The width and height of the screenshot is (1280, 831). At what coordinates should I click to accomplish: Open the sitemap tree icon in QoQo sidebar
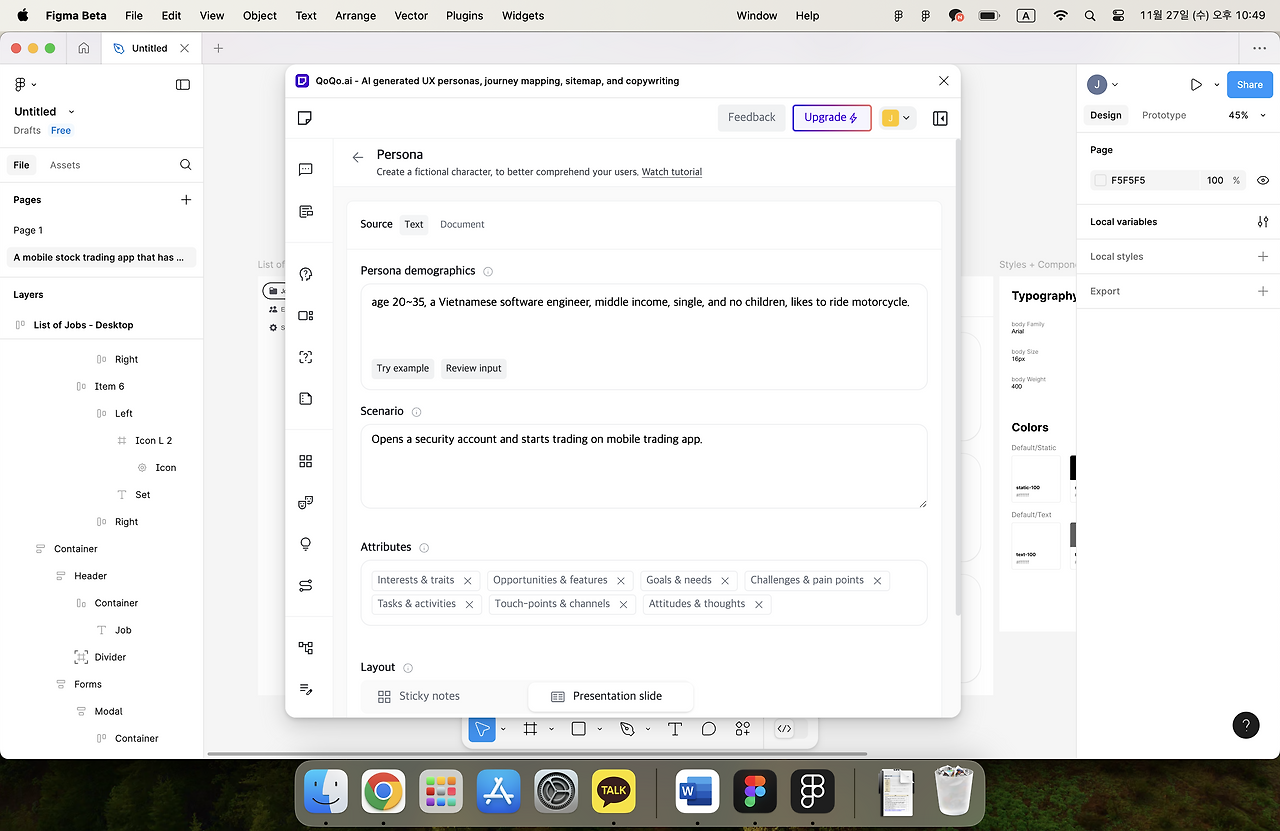point(306,648)
